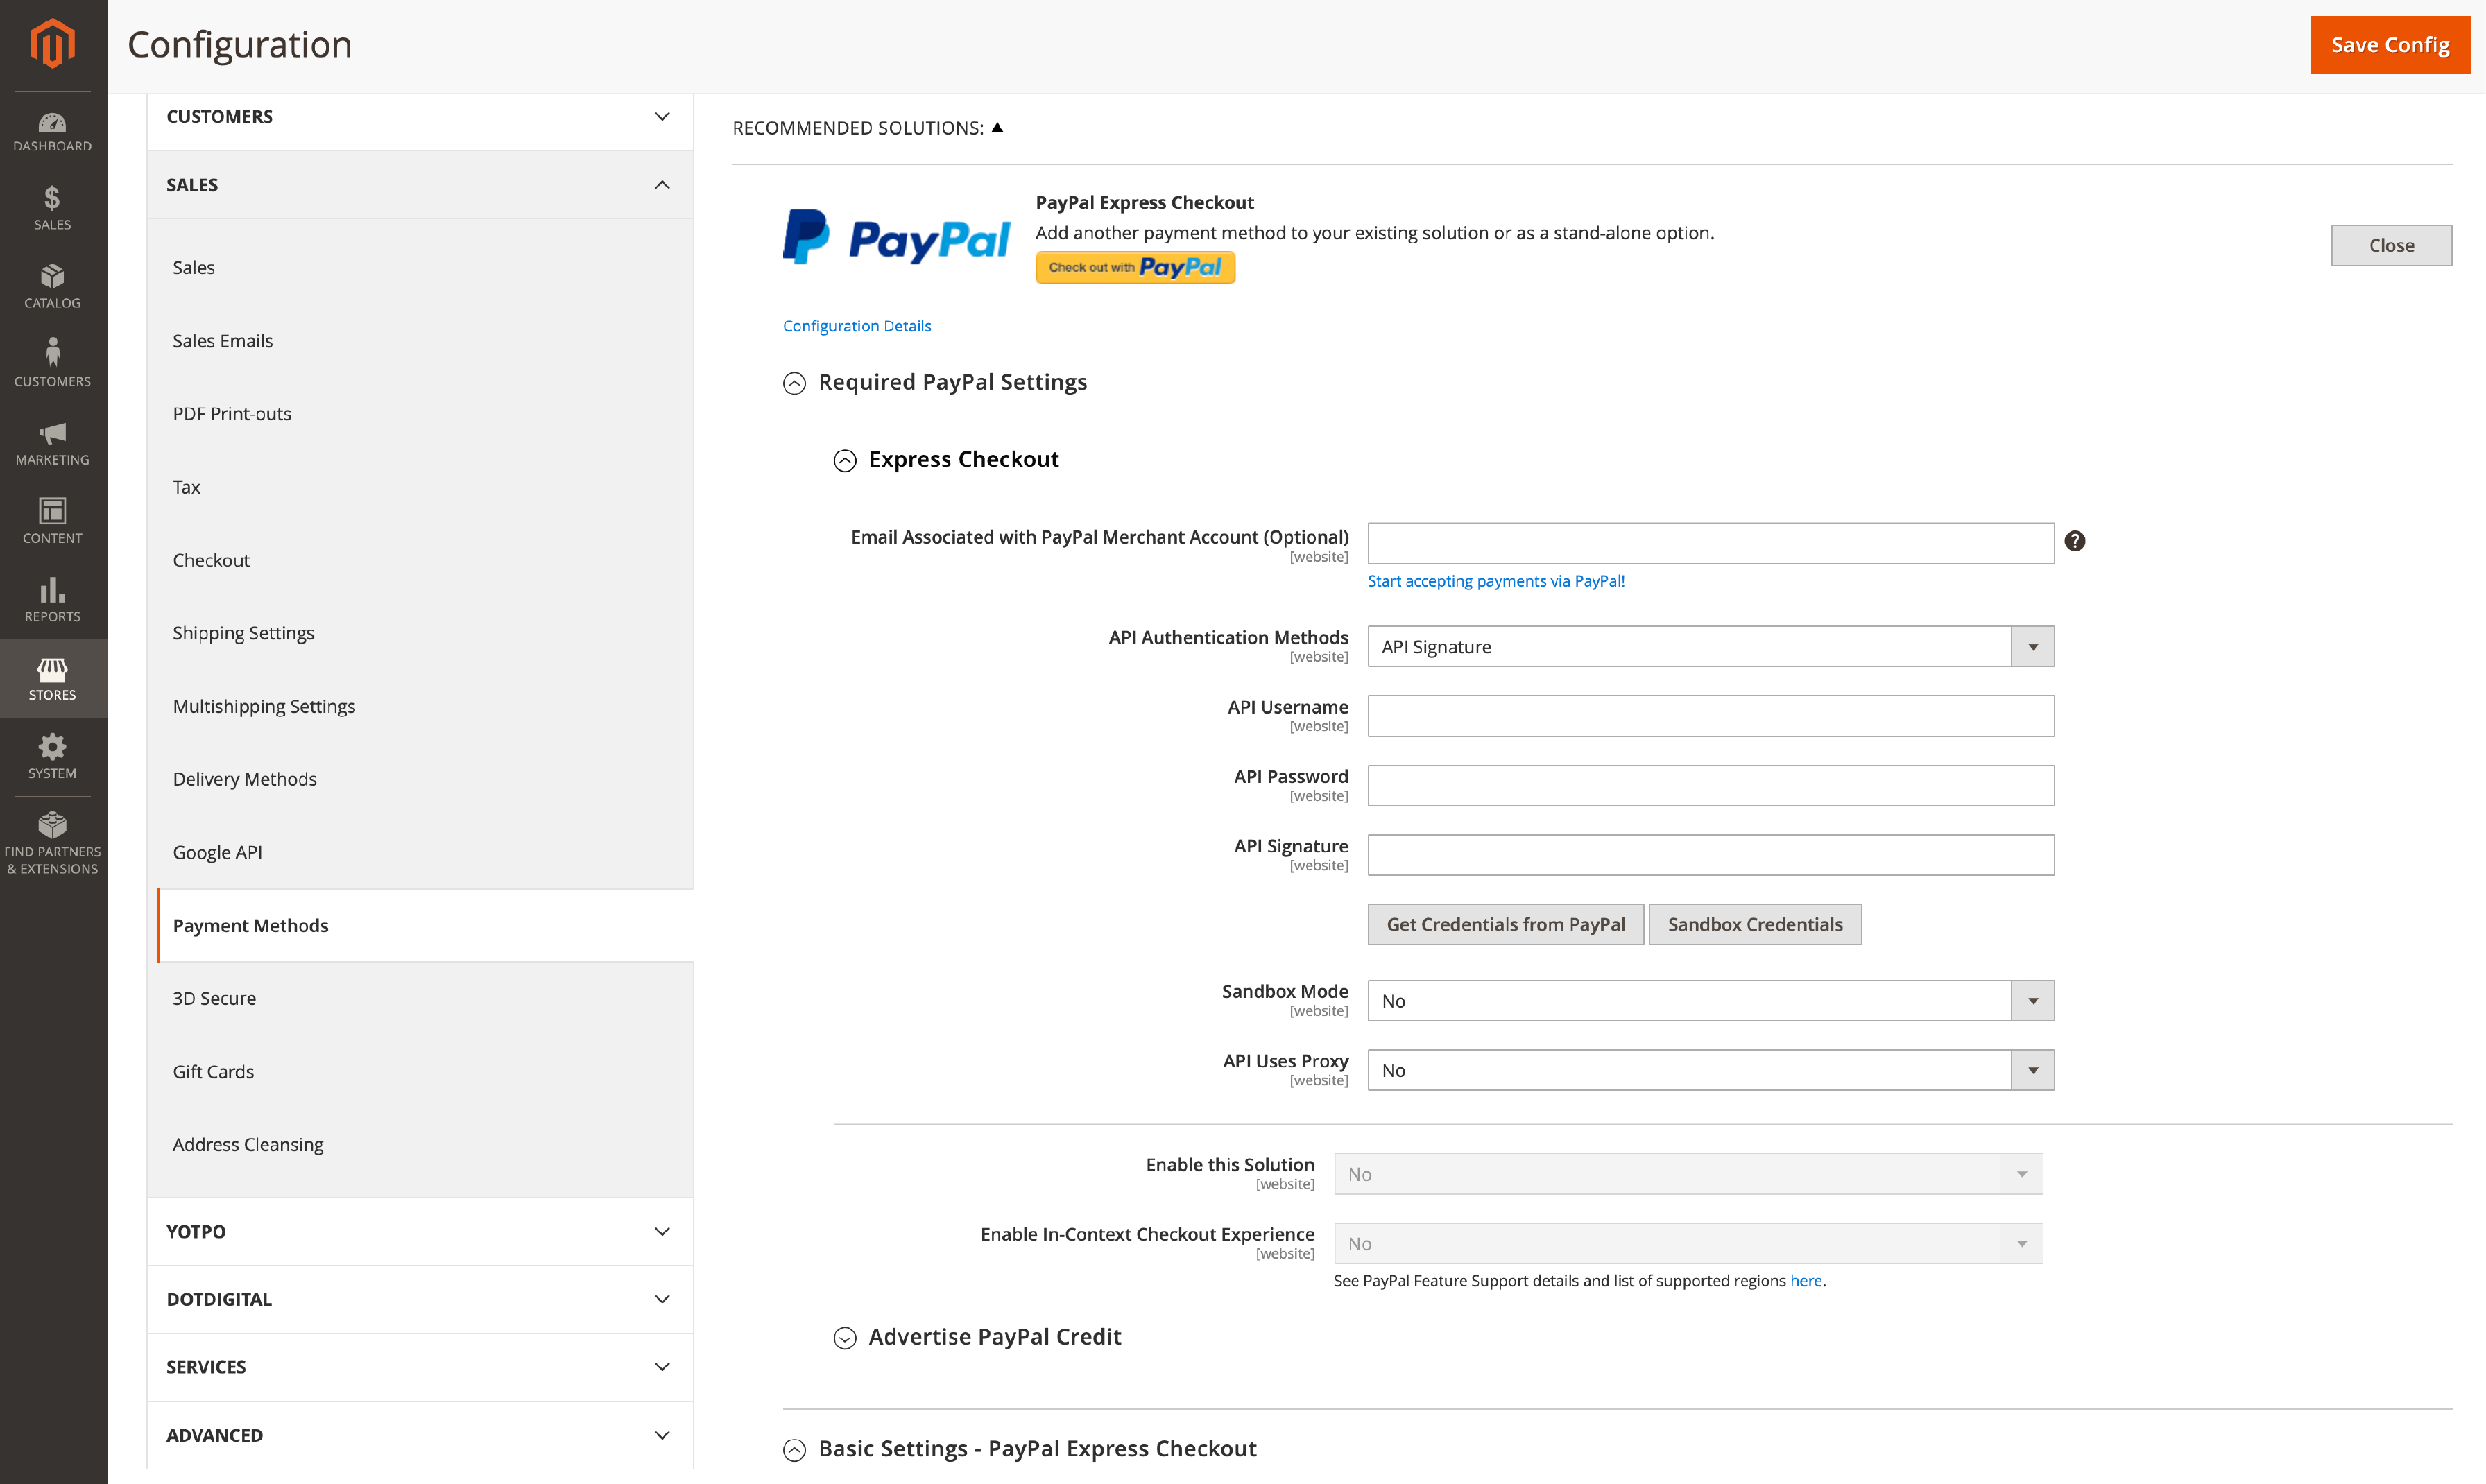Image resolution: width=2486 pixels, height=1484 pixels.
Task: Click the Close button for PayPal section
Action: 2390,245
